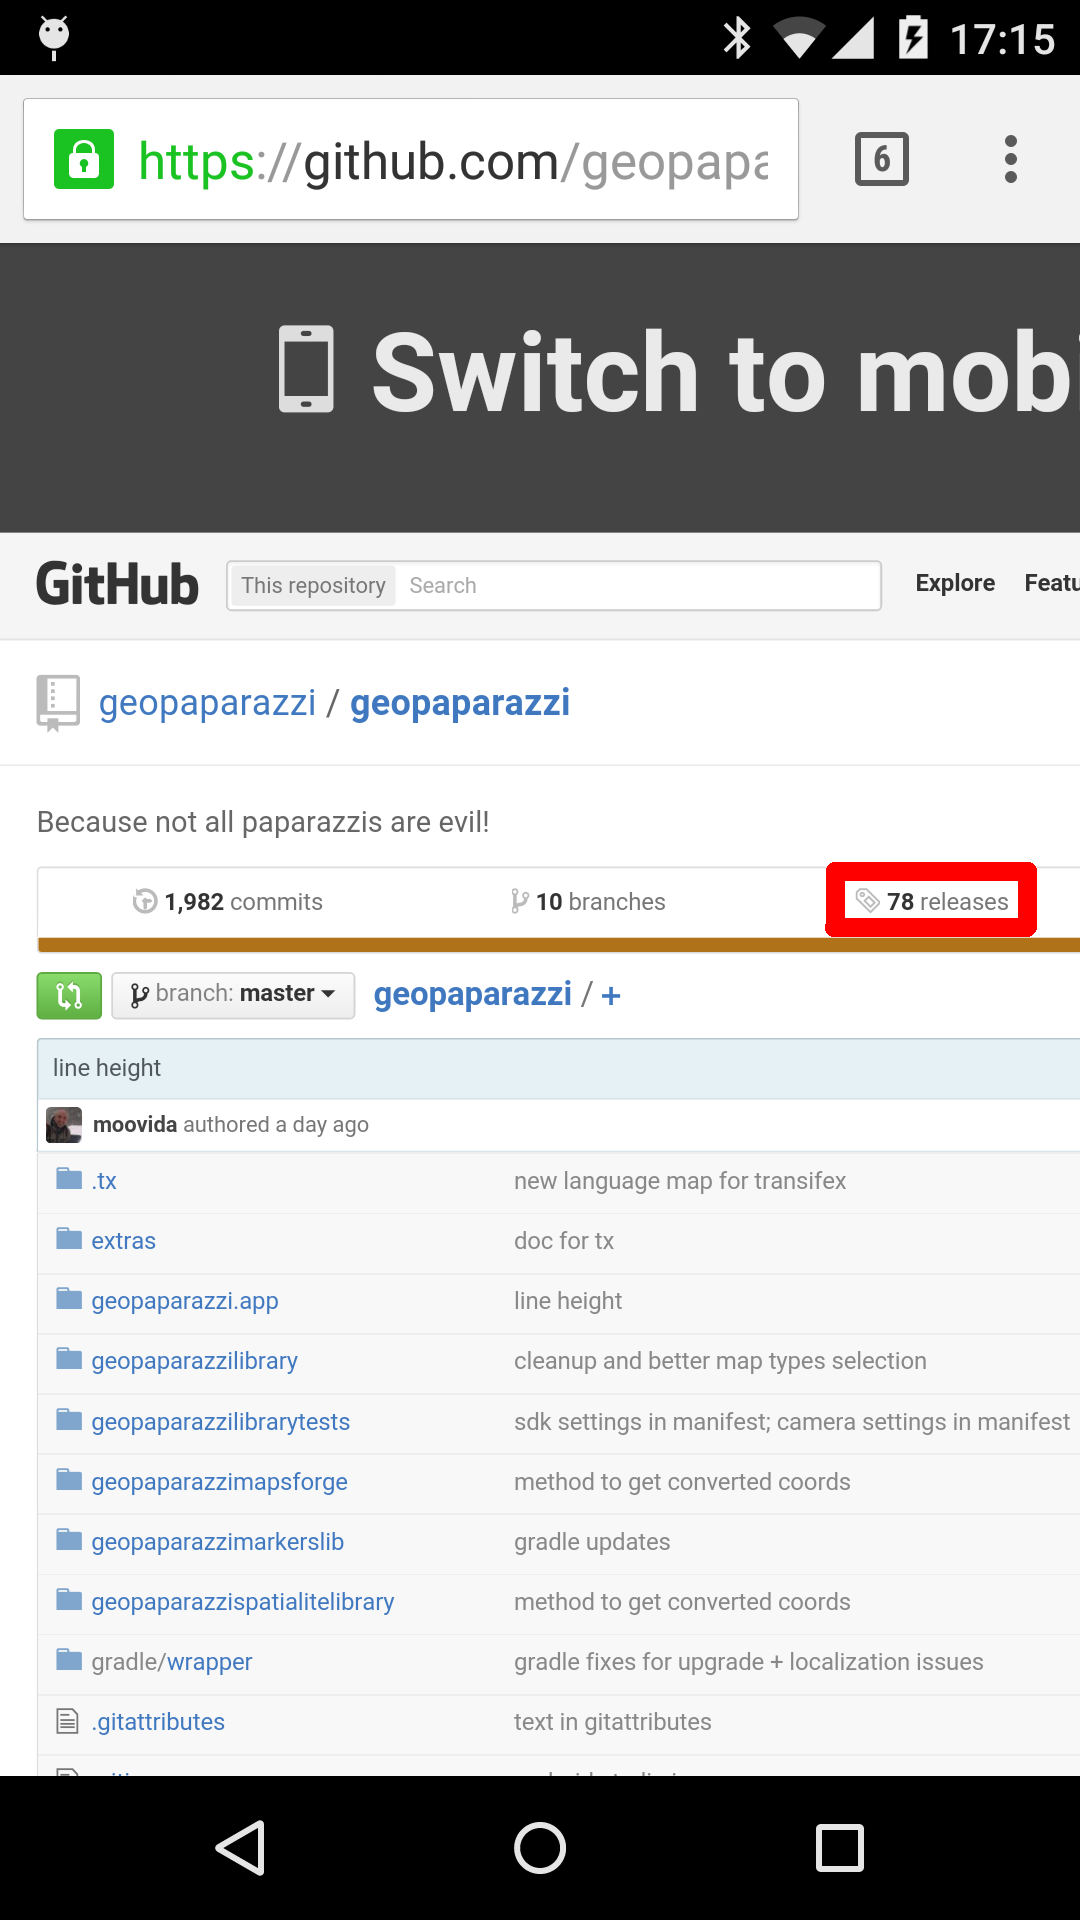Tap the Switch to mobile banner
This screenshot has width=1080, height=1920.
(540, 388)
